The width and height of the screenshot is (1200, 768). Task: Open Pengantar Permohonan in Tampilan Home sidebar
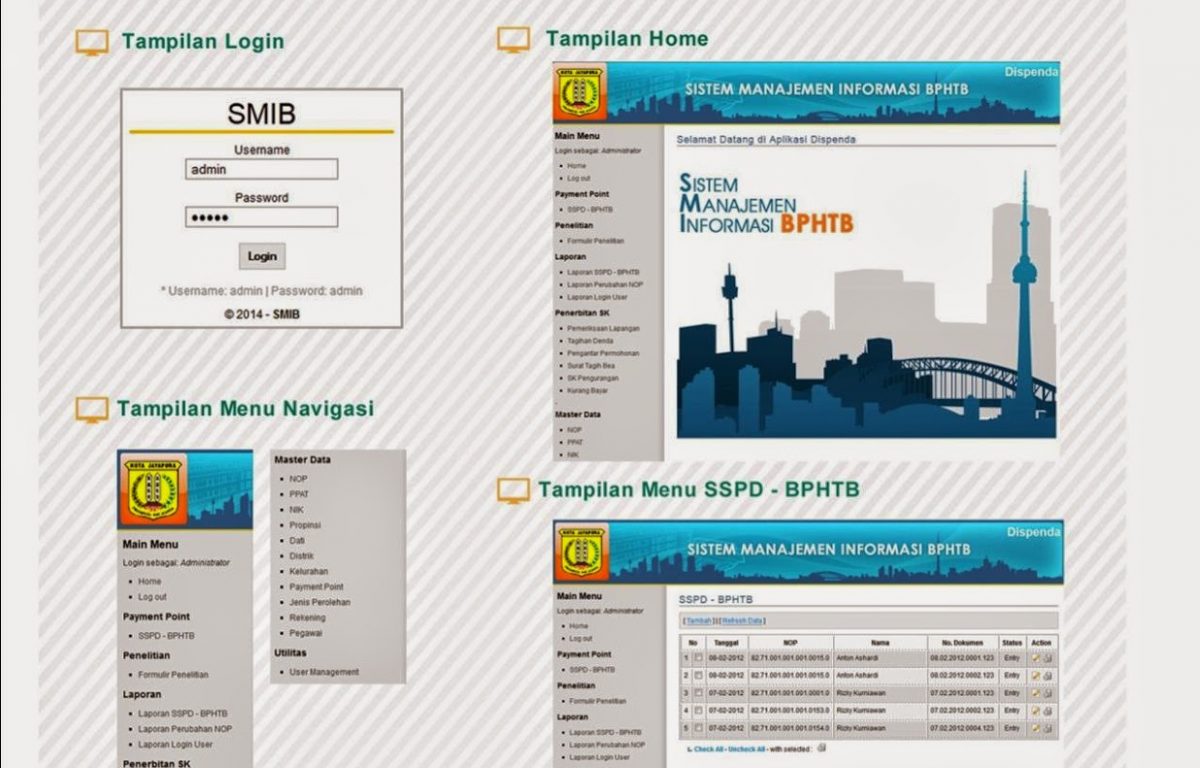(x=603, y=353)
